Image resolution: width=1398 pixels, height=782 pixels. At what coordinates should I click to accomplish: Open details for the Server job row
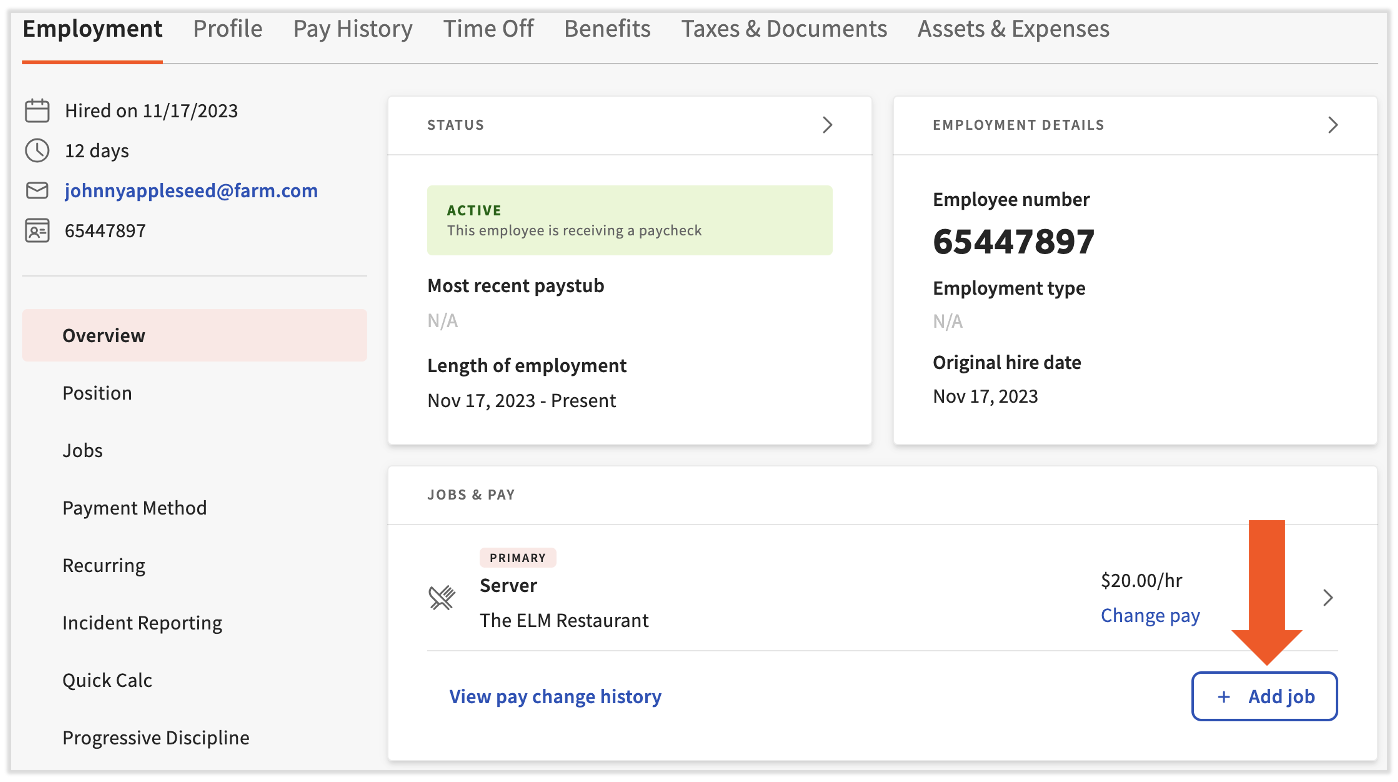click(x=1328, y=597)
